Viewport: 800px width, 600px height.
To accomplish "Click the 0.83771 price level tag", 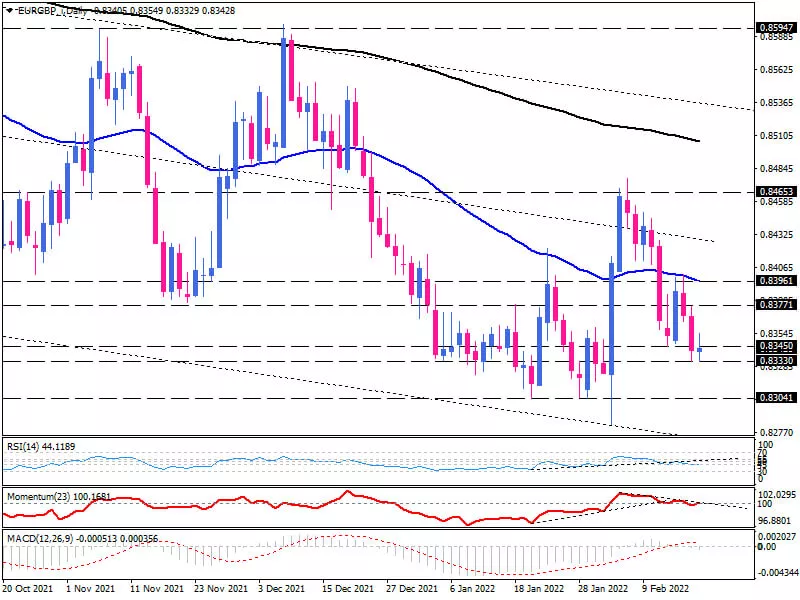I will pyautogui.click(x=776, y=305).
